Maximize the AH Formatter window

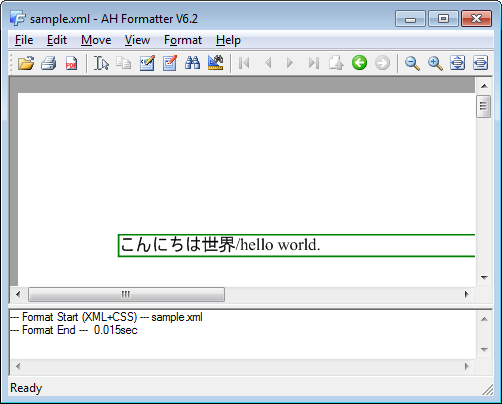[443, 18]
